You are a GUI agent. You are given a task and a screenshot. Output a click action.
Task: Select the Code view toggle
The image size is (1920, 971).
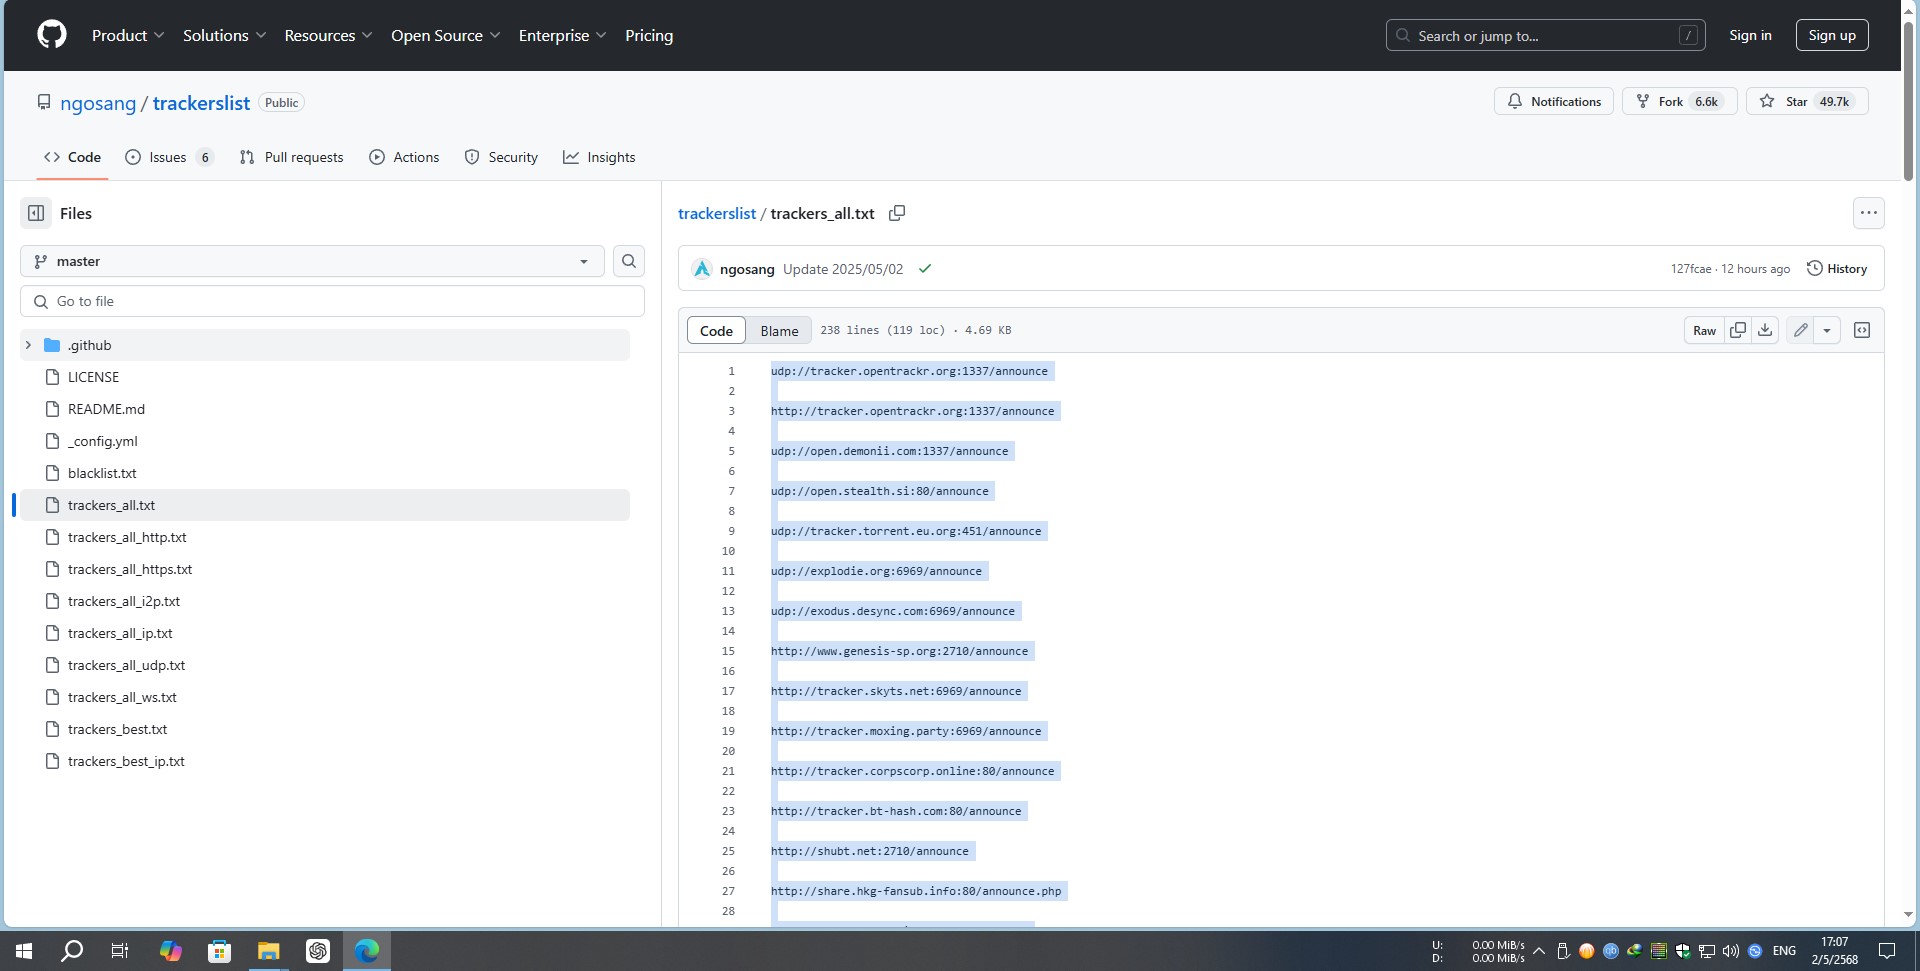(x=716, y=330)
